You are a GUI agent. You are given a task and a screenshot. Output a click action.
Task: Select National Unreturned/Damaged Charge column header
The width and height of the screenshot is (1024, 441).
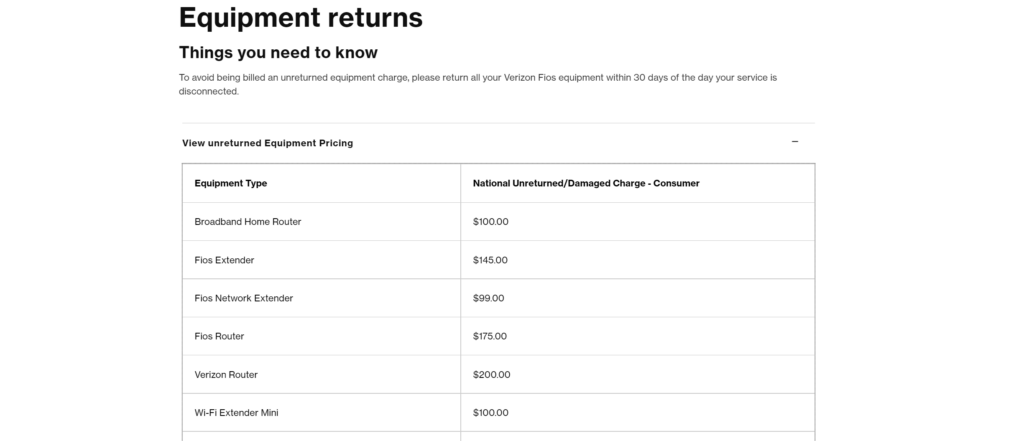[586, 184]
